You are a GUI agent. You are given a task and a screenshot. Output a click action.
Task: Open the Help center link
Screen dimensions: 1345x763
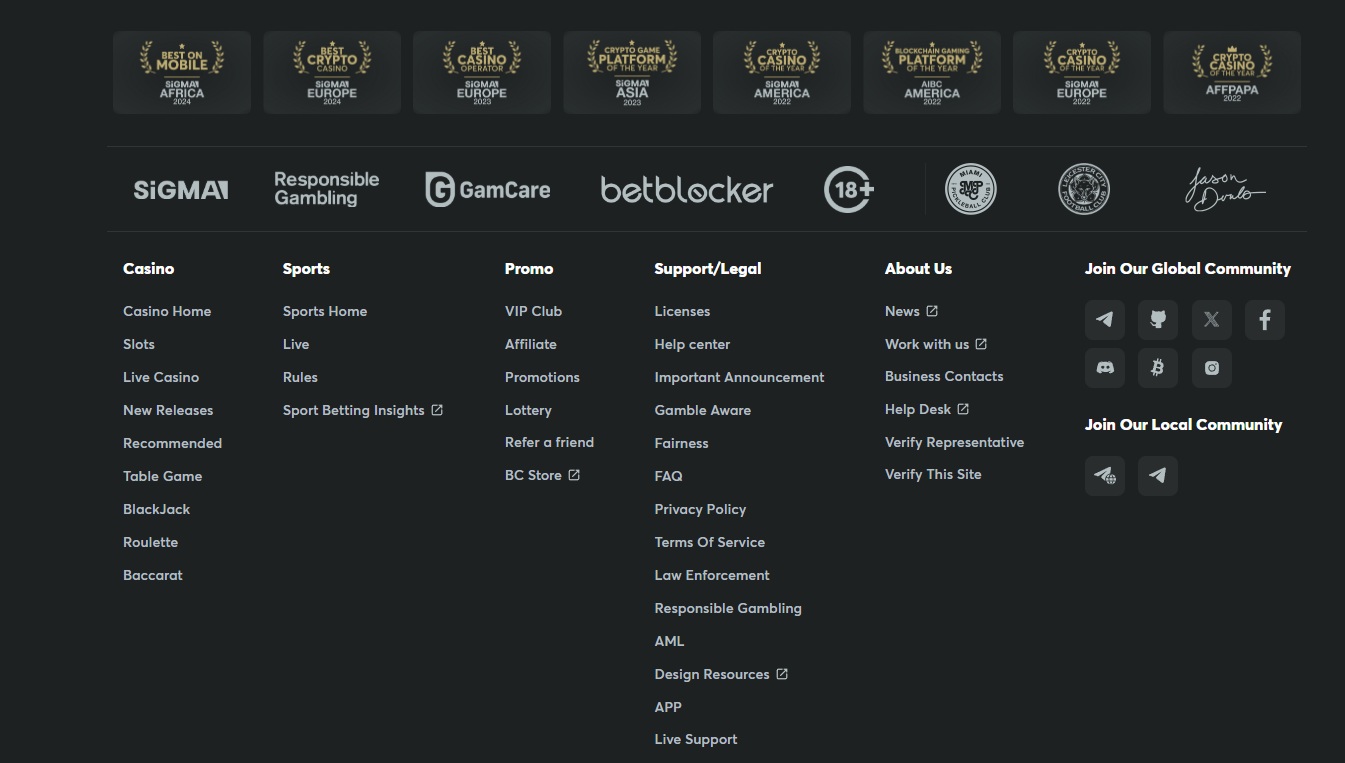[692, 344]
